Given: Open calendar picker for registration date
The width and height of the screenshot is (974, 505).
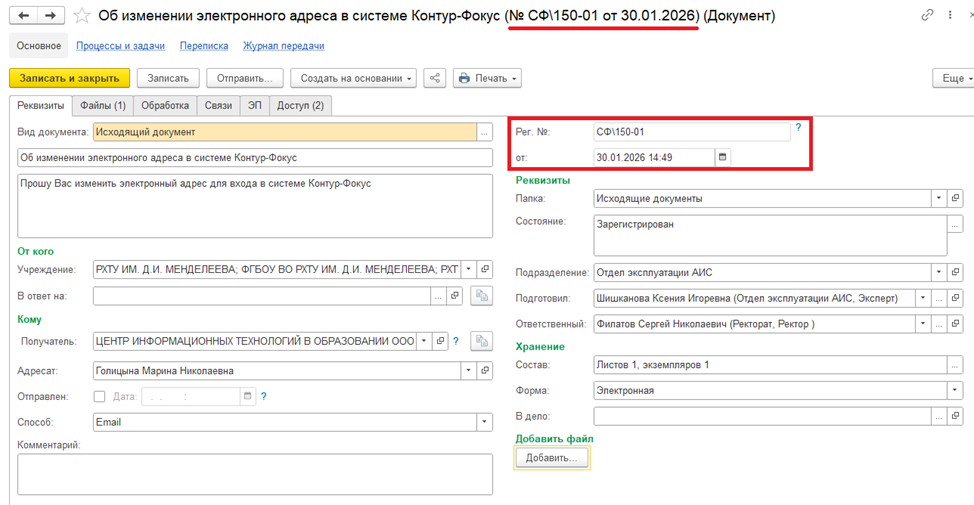Looking at the screenshot, I should pyautogui.click(x=724, y=157).
